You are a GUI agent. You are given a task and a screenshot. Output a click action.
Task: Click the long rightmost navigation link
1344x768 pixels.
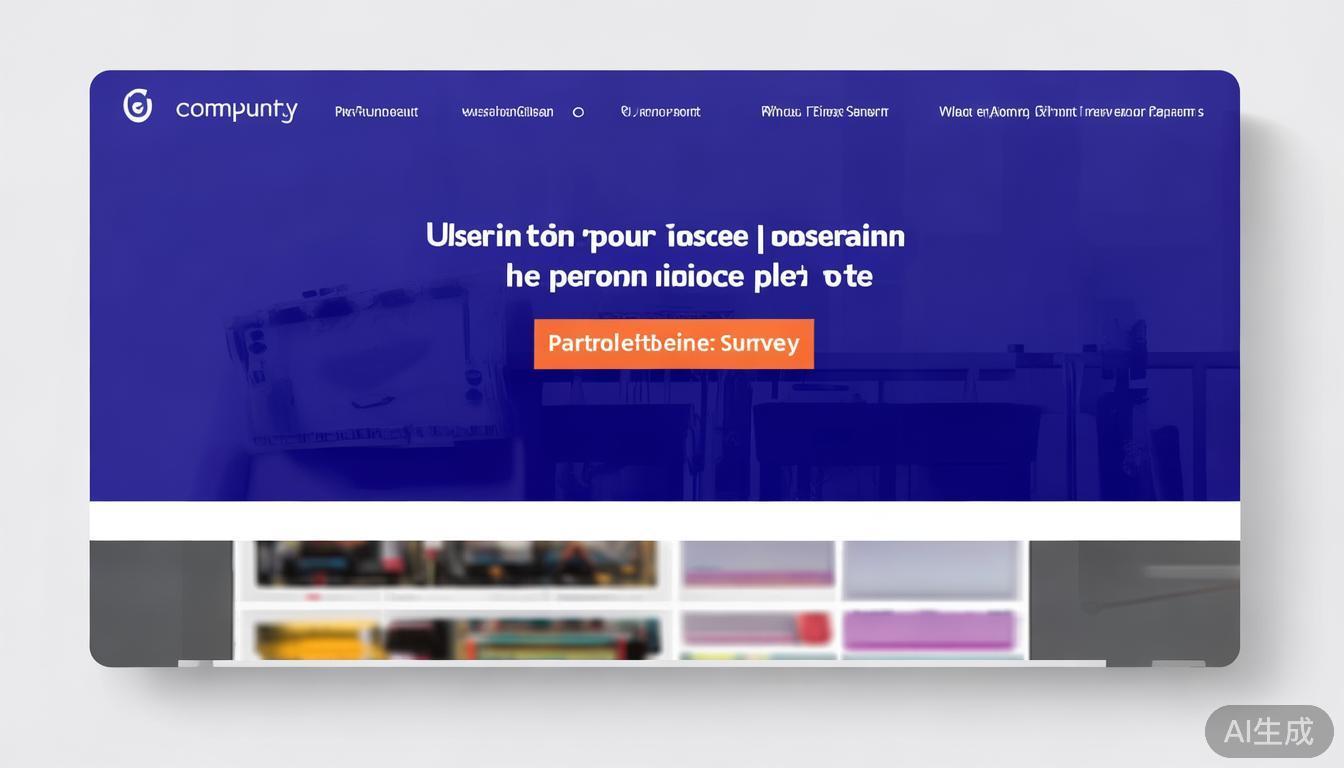click(x=1070, y=112)
